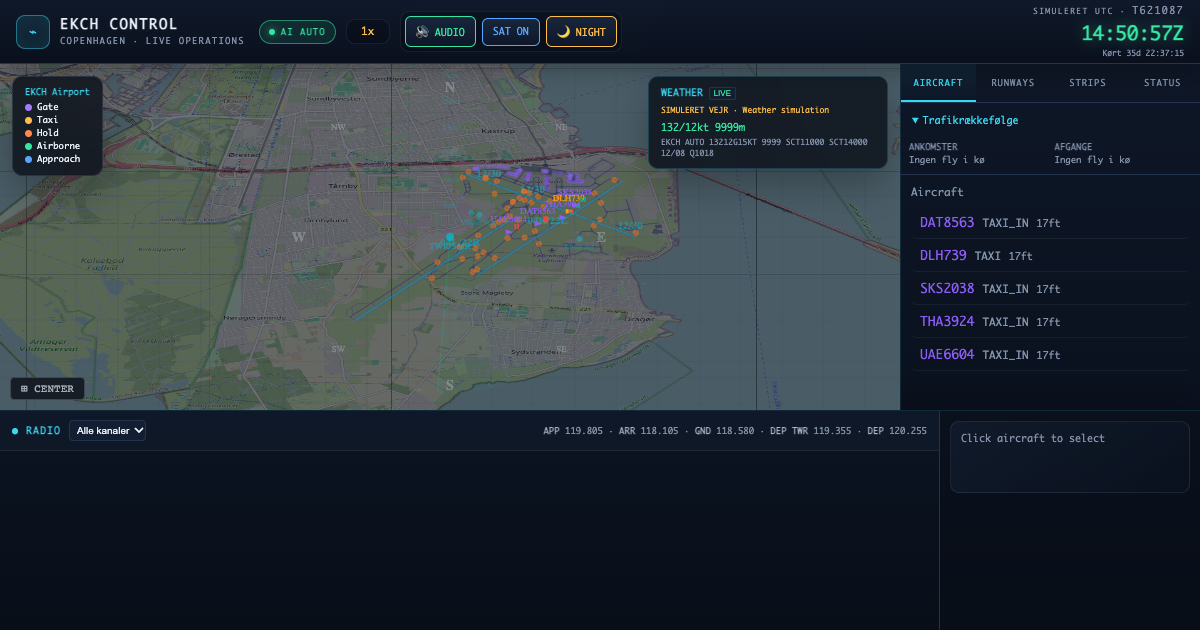Click the ARR 118.105 frequency
1200x630 pixels.
pyautogui.click(x=649, y=431)
